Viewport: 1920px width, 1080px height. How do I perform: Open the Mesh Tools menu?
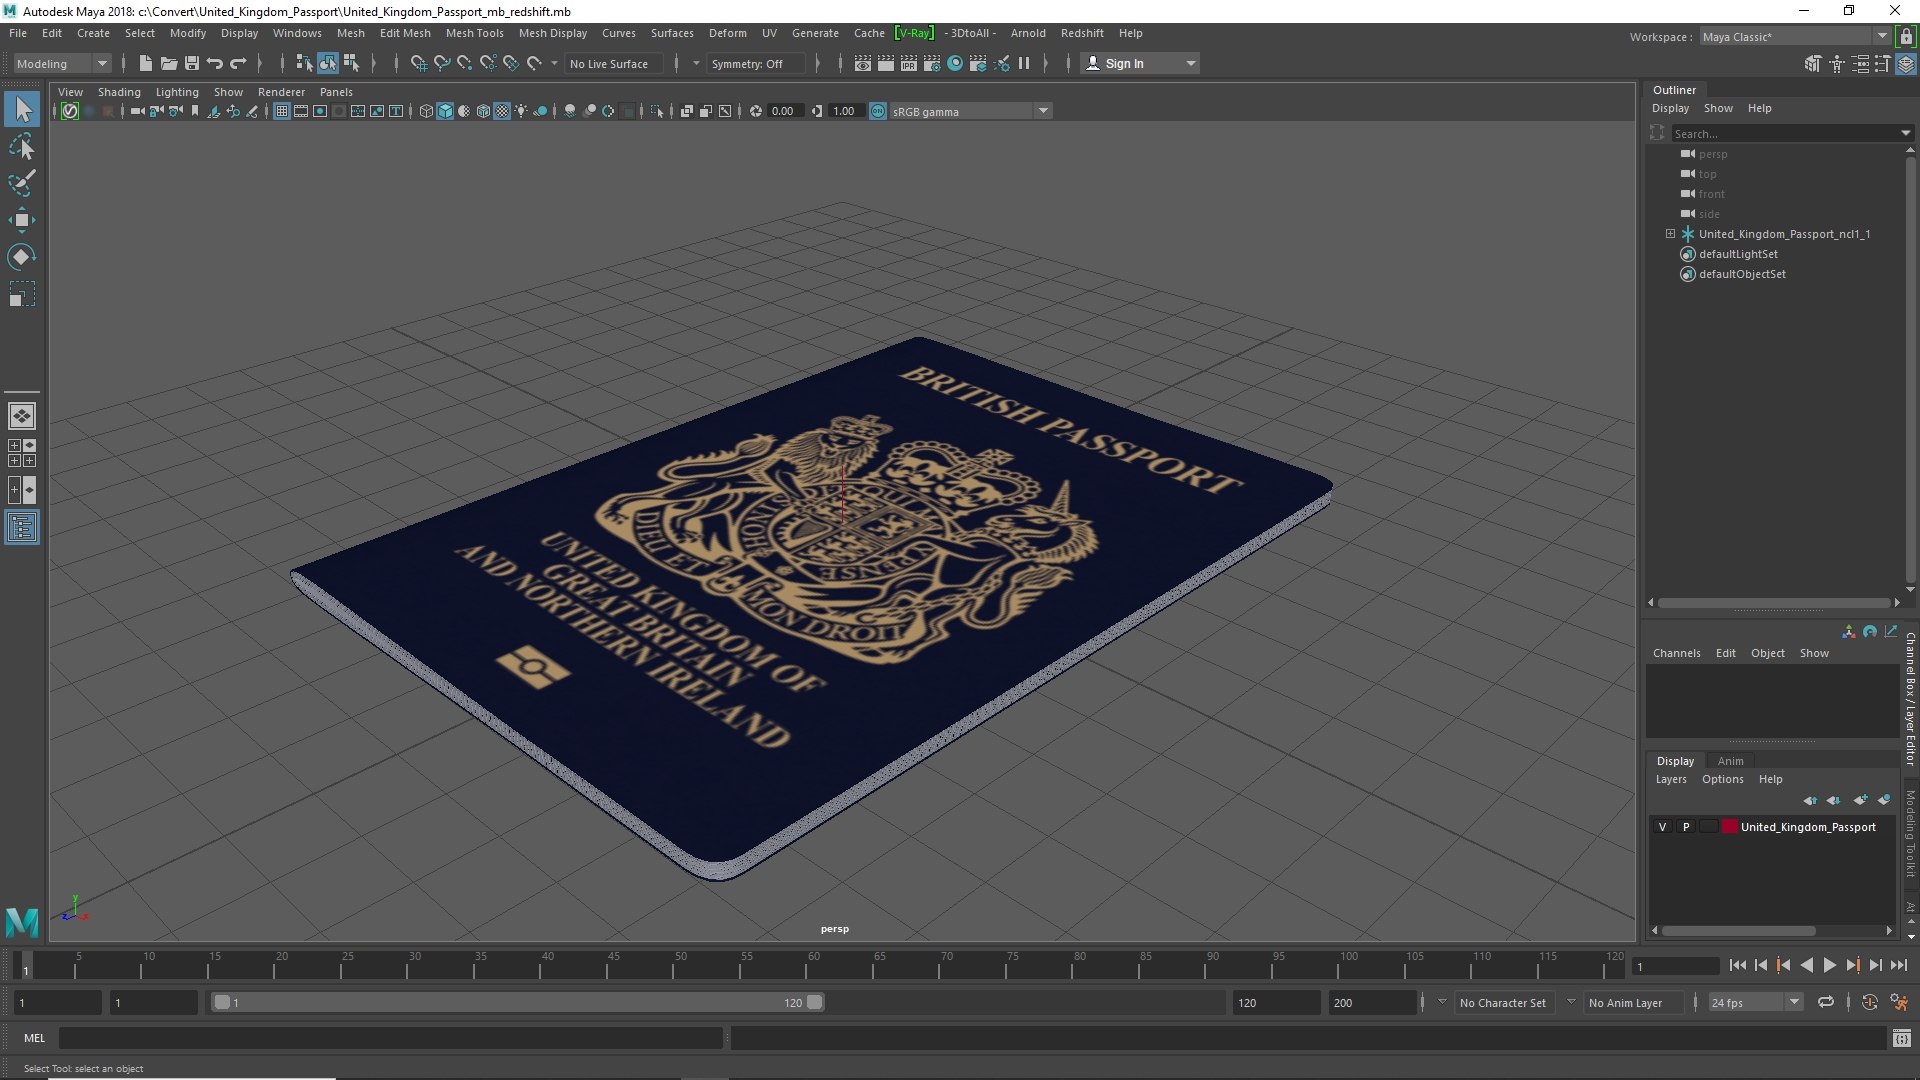click(x=474, y=33)
